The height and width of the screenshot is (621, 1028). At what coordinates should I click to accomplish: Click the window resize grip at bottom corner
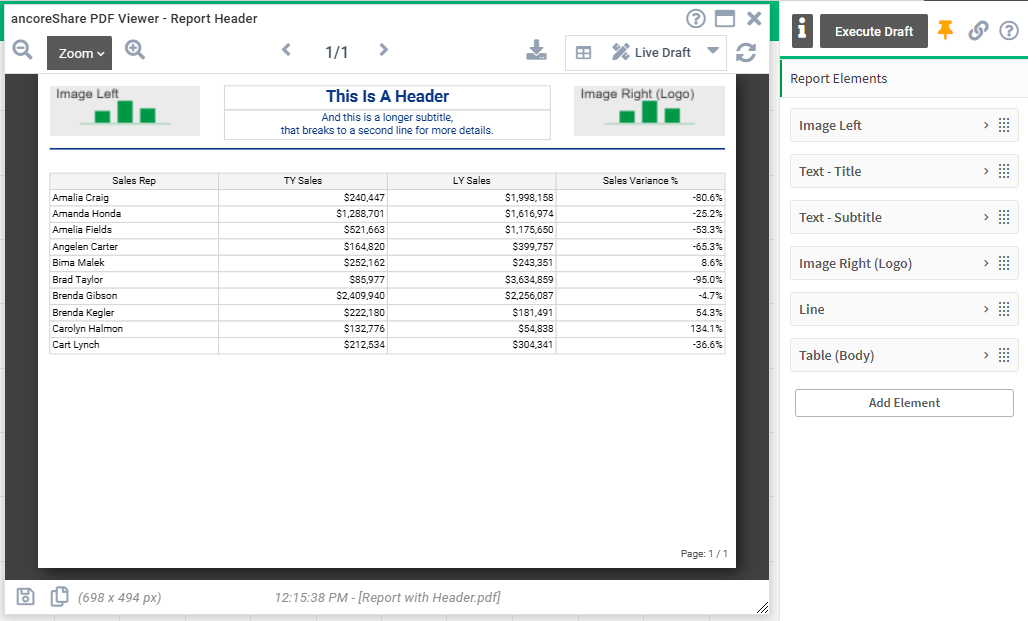click(x=762, y=607)
